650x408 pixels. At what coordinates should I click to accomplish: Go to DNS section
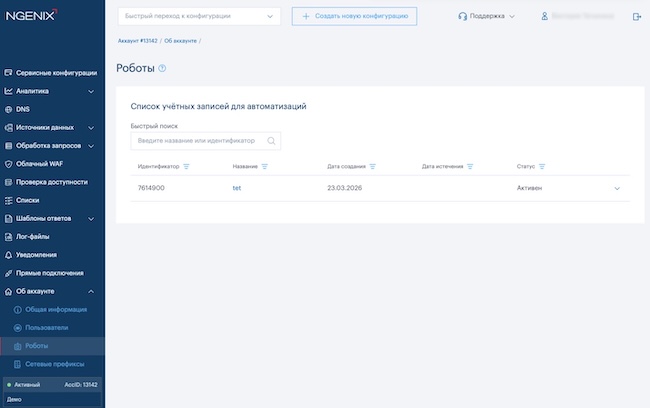tap(23, 109)
